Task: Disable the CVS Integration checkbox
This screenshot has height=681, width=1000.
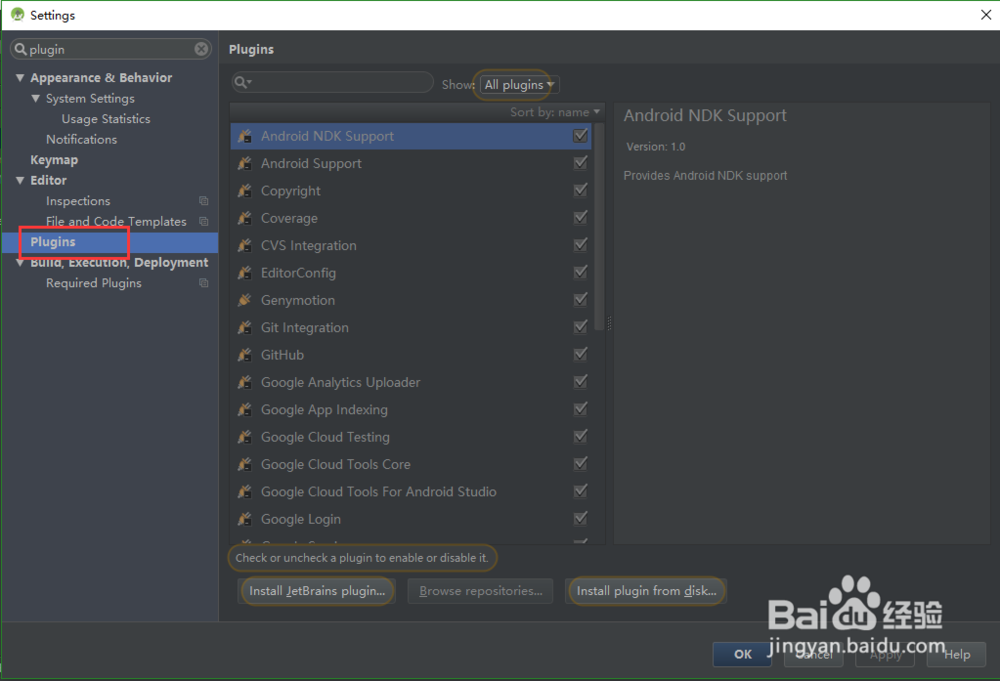Action: (580, 245)
